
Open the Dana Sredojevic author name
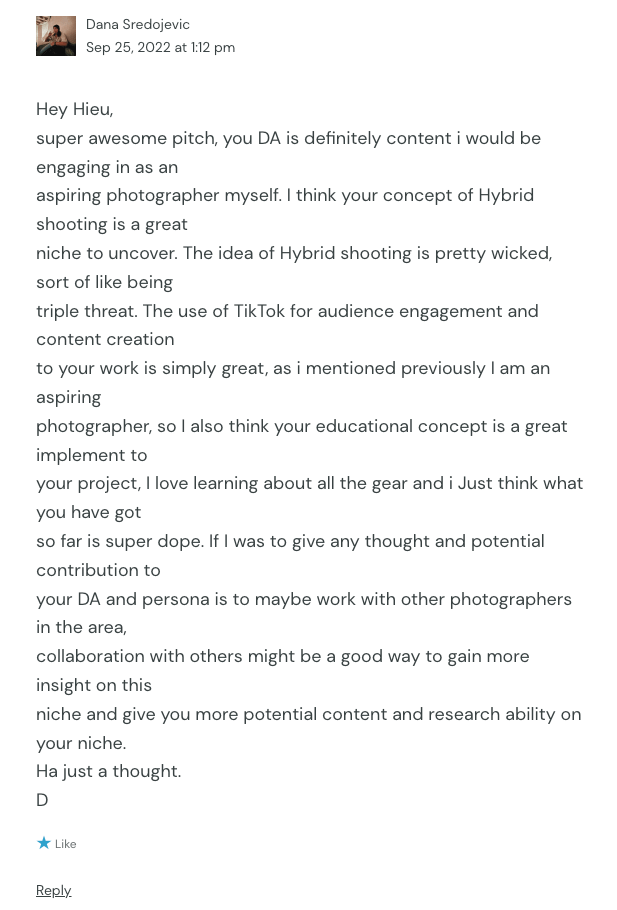click(x=138, y=24)
